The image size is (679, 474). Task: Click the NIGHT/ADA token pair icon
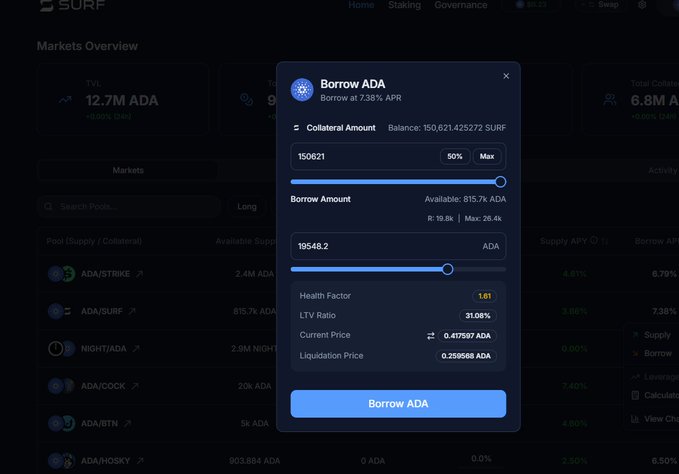tap(61, 348)
